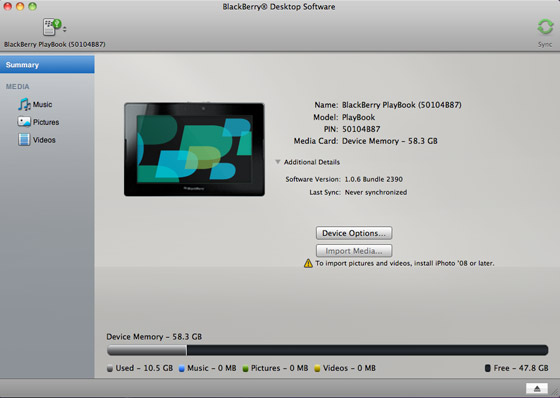Viewport: 560px width, 398px height.
Task: Click the 'Free – 47.8 GB' text
Action: (521, 368)
